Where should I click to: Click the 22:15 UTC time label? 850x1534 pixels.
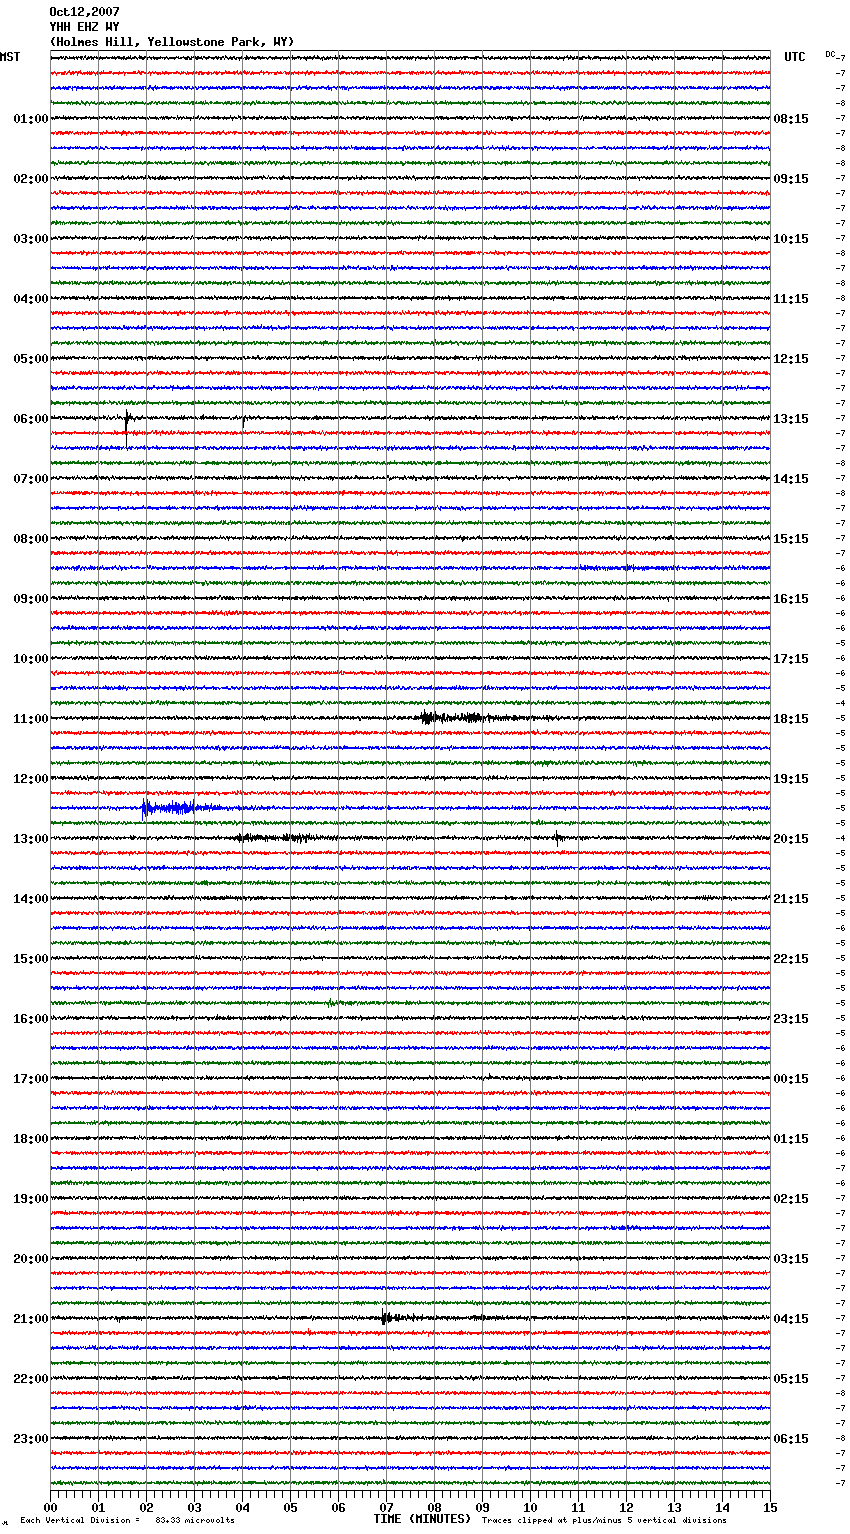[791, 959]
